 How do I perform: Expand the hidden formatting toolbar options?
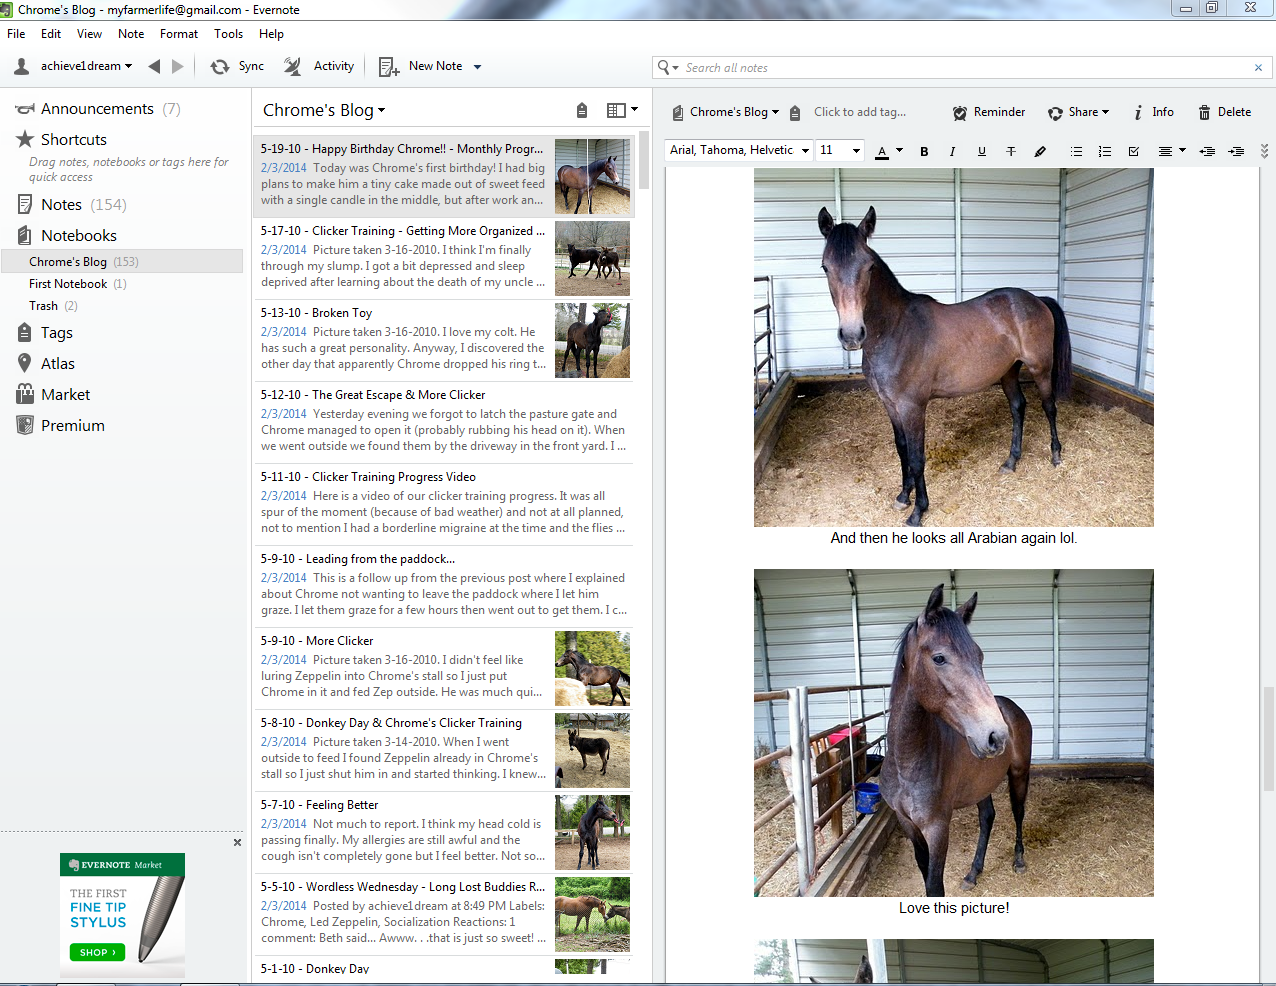click(1264, 151)
